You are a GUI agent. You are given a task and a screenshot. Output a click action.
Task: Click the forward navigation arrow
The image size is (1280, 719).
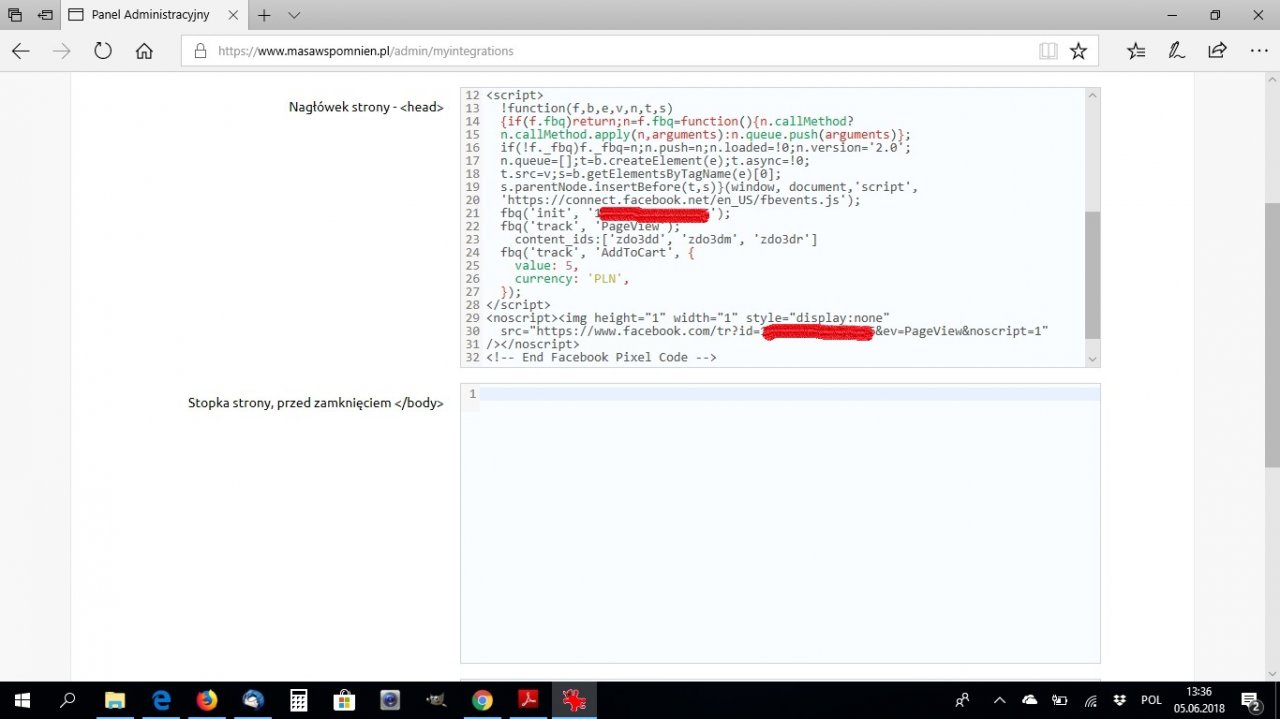pos(62,51)
